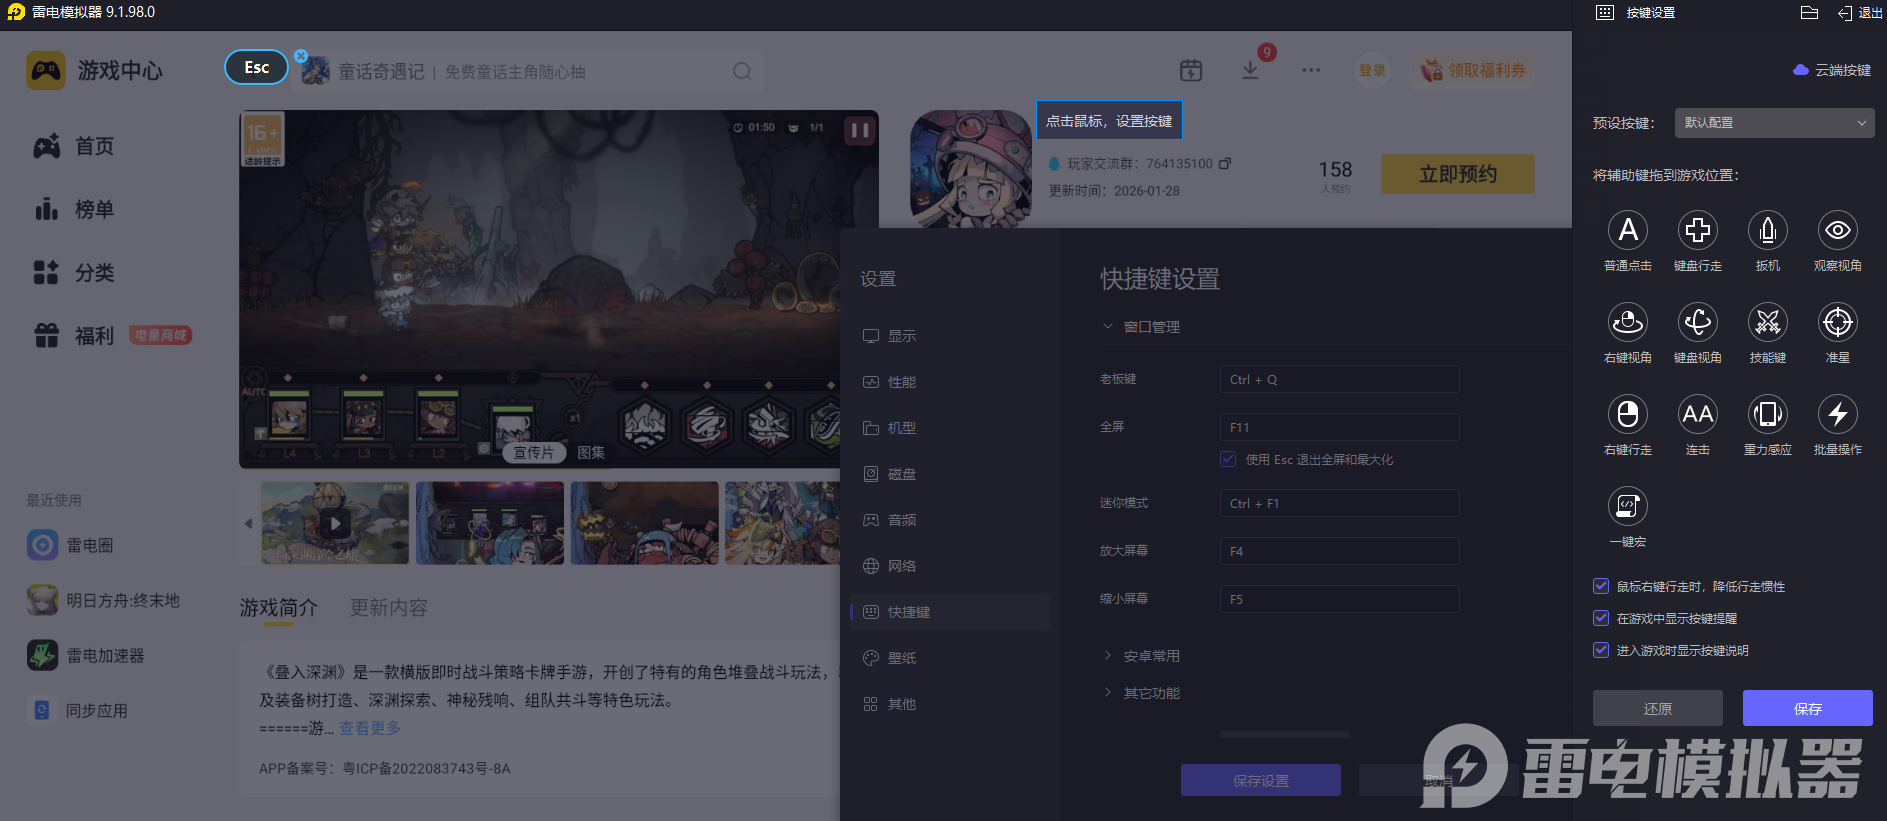Click 还原 to restore key settings
This screenshot has height=821, width=1887.
point(1658,708)
